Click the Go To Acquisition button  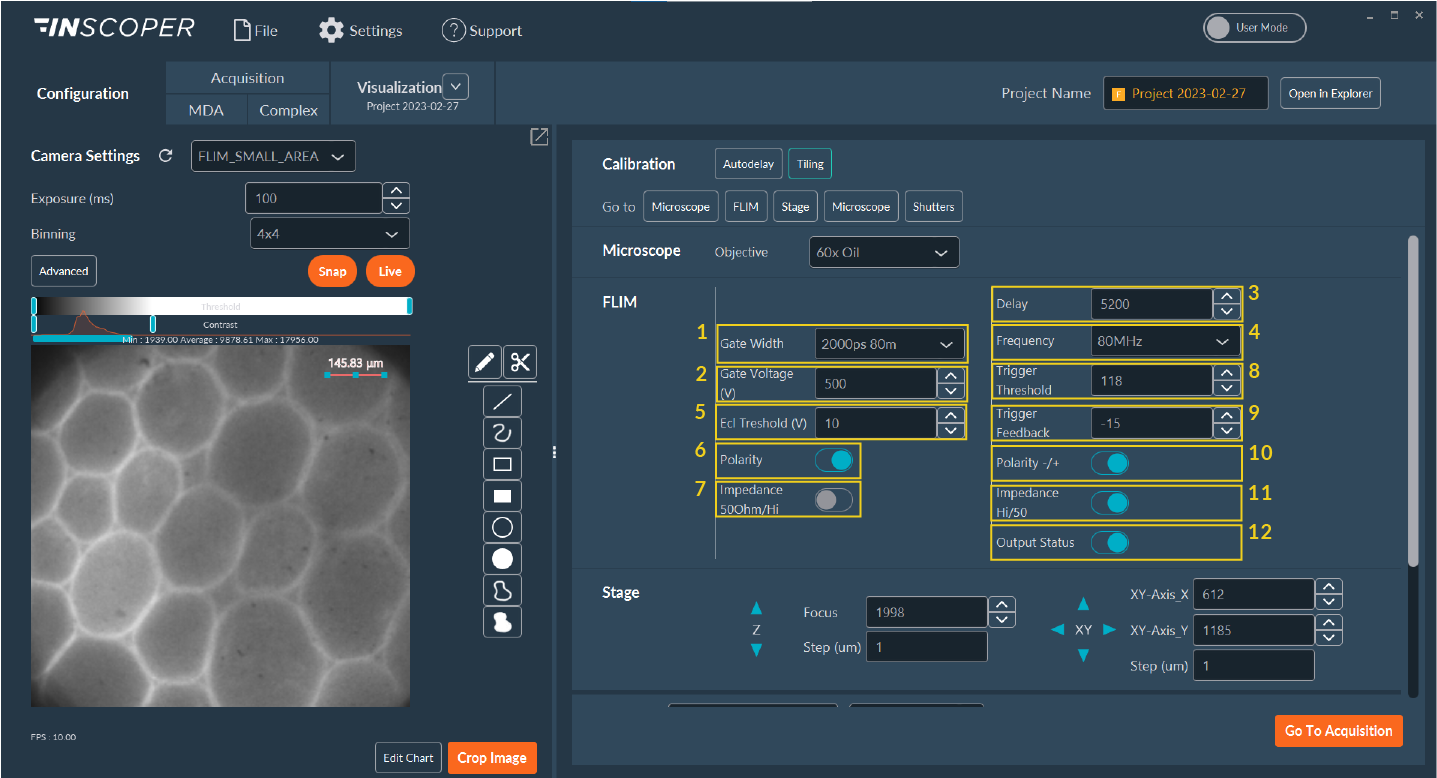[x=1338, y=731]
